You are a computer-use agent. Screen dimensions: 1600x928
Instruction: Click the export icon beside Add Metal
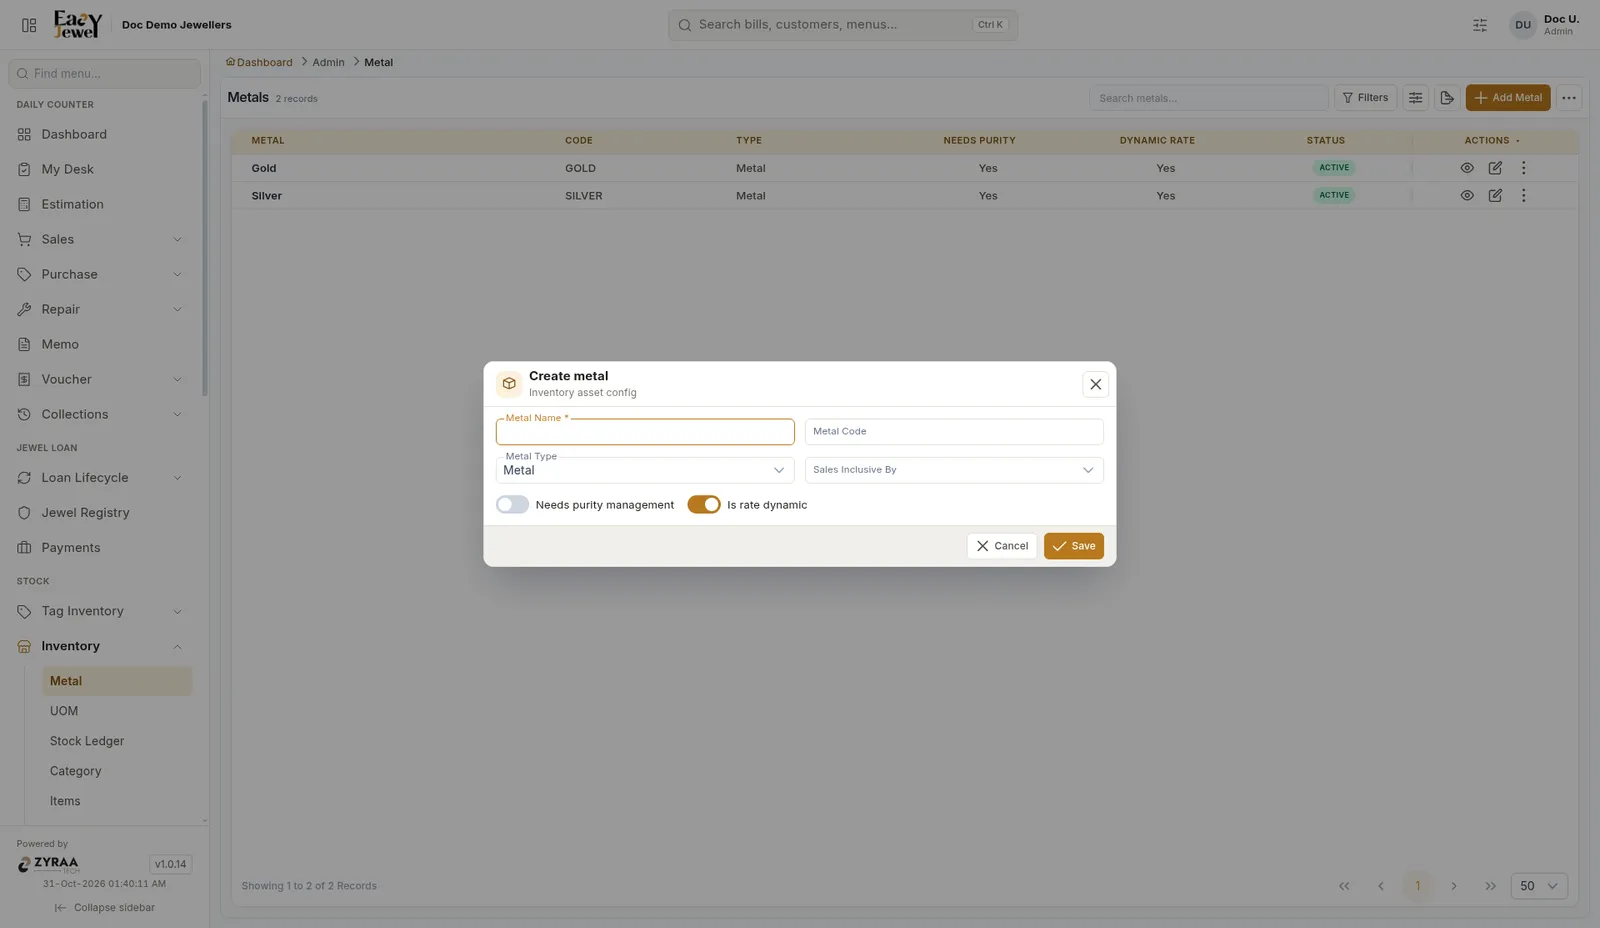(1447, 98)
